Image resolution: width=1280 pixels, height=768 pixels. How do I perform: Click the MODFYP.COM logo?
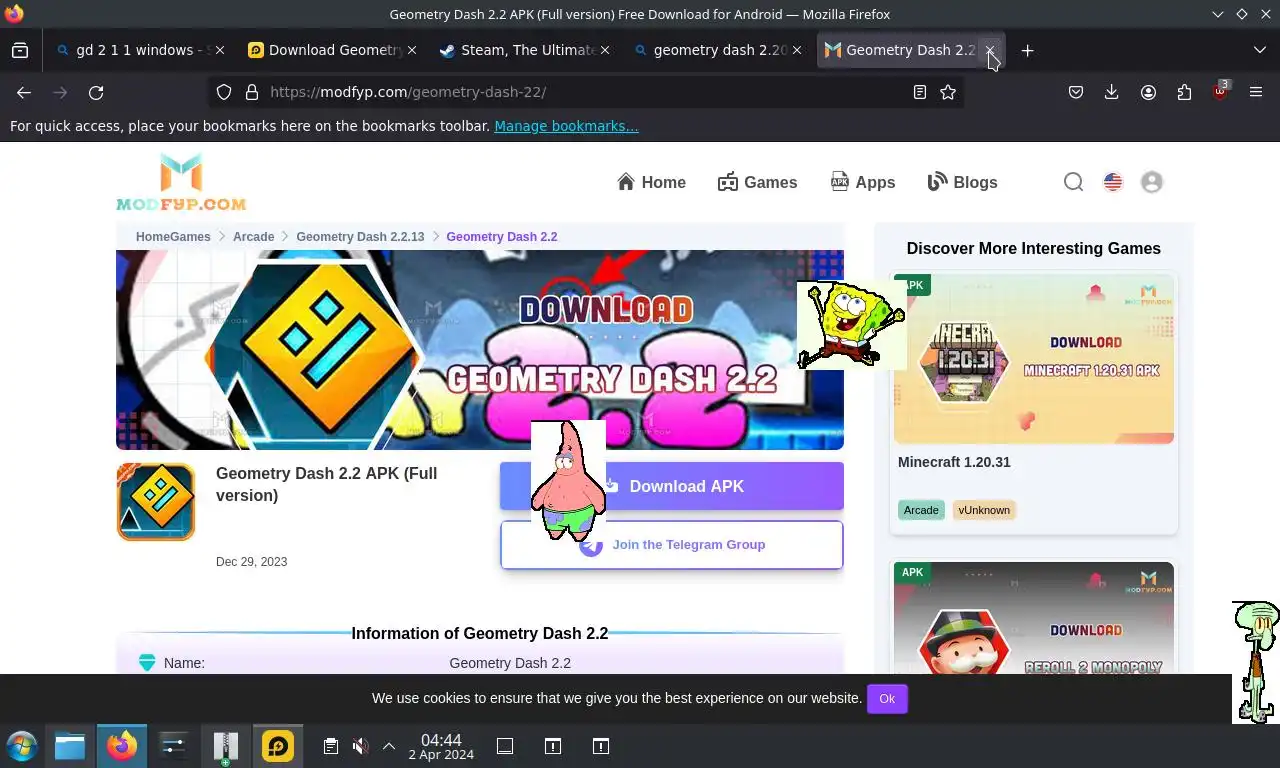[181, 182]
